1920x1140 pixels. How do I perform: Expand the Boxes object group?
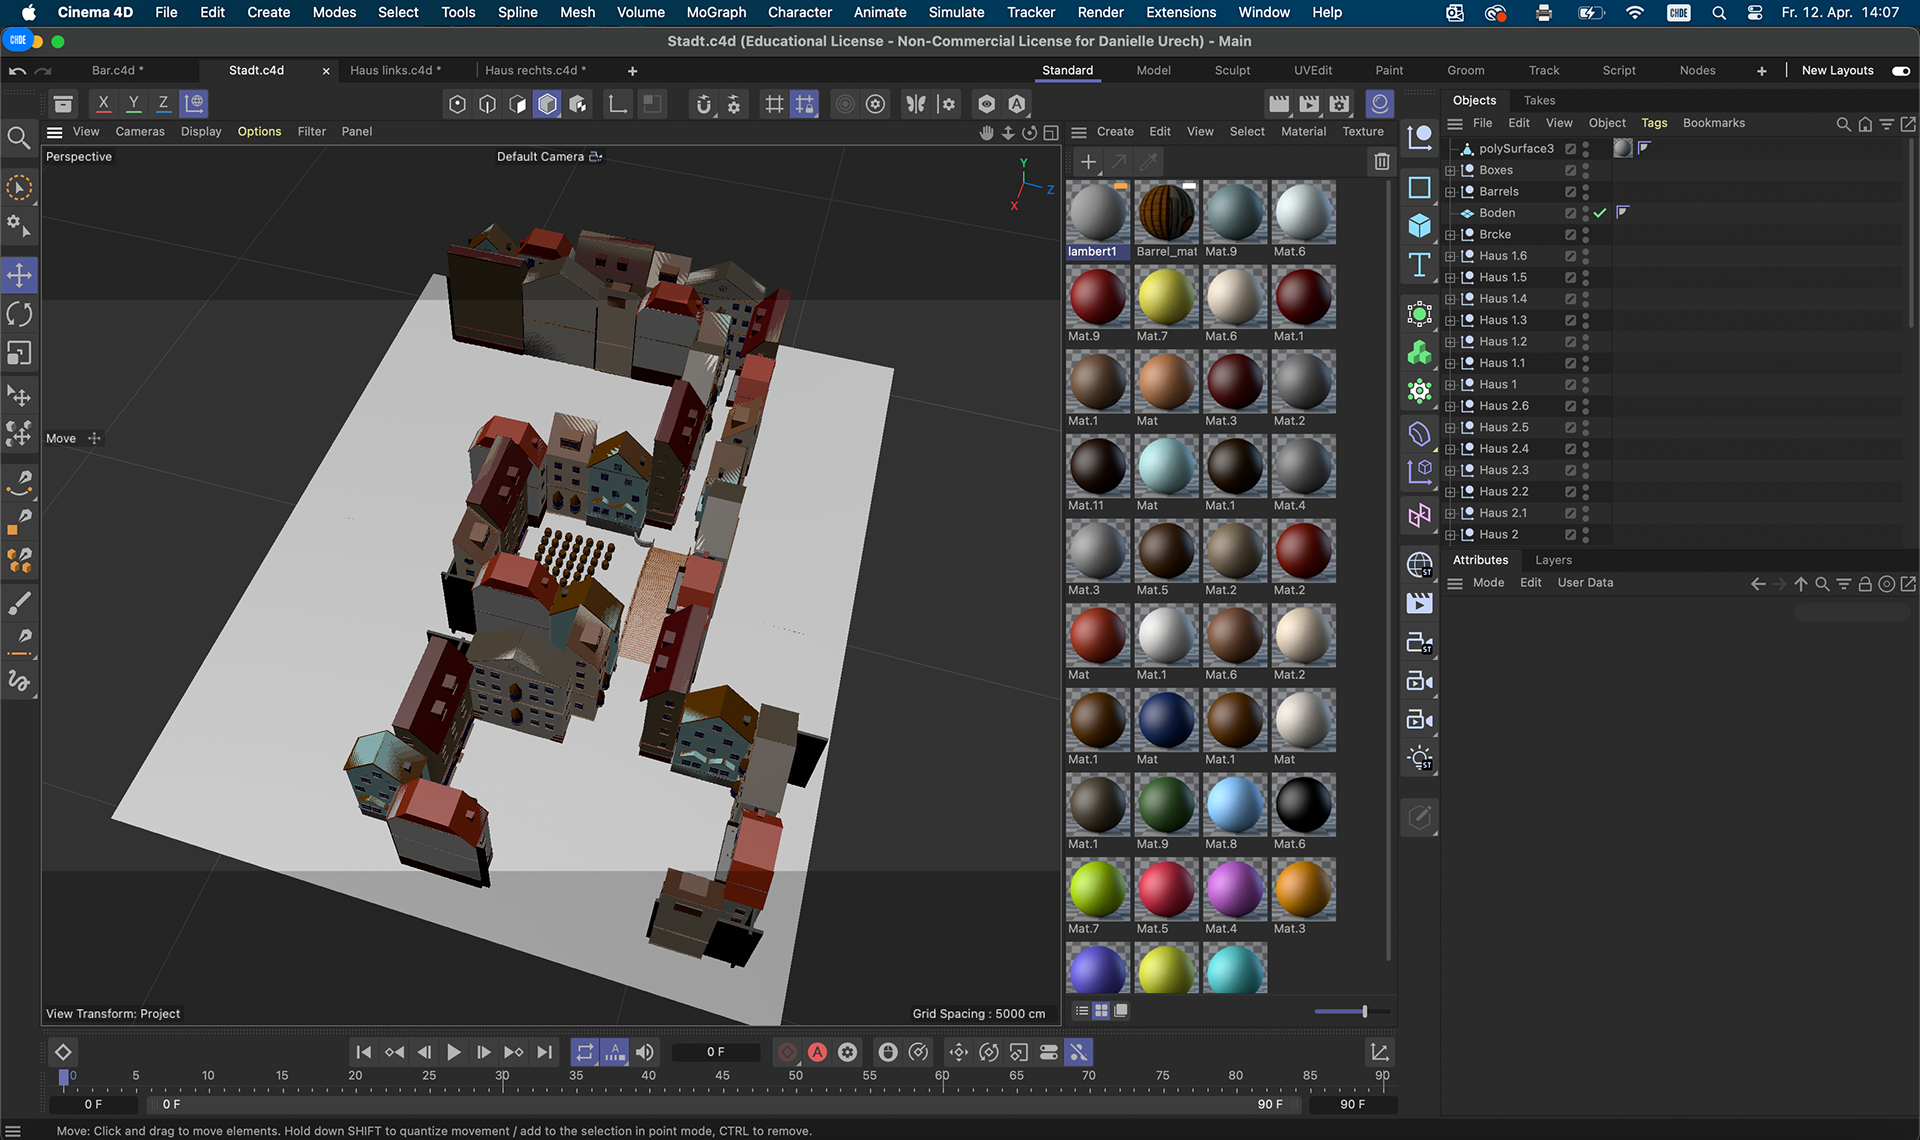[1450, 170]
